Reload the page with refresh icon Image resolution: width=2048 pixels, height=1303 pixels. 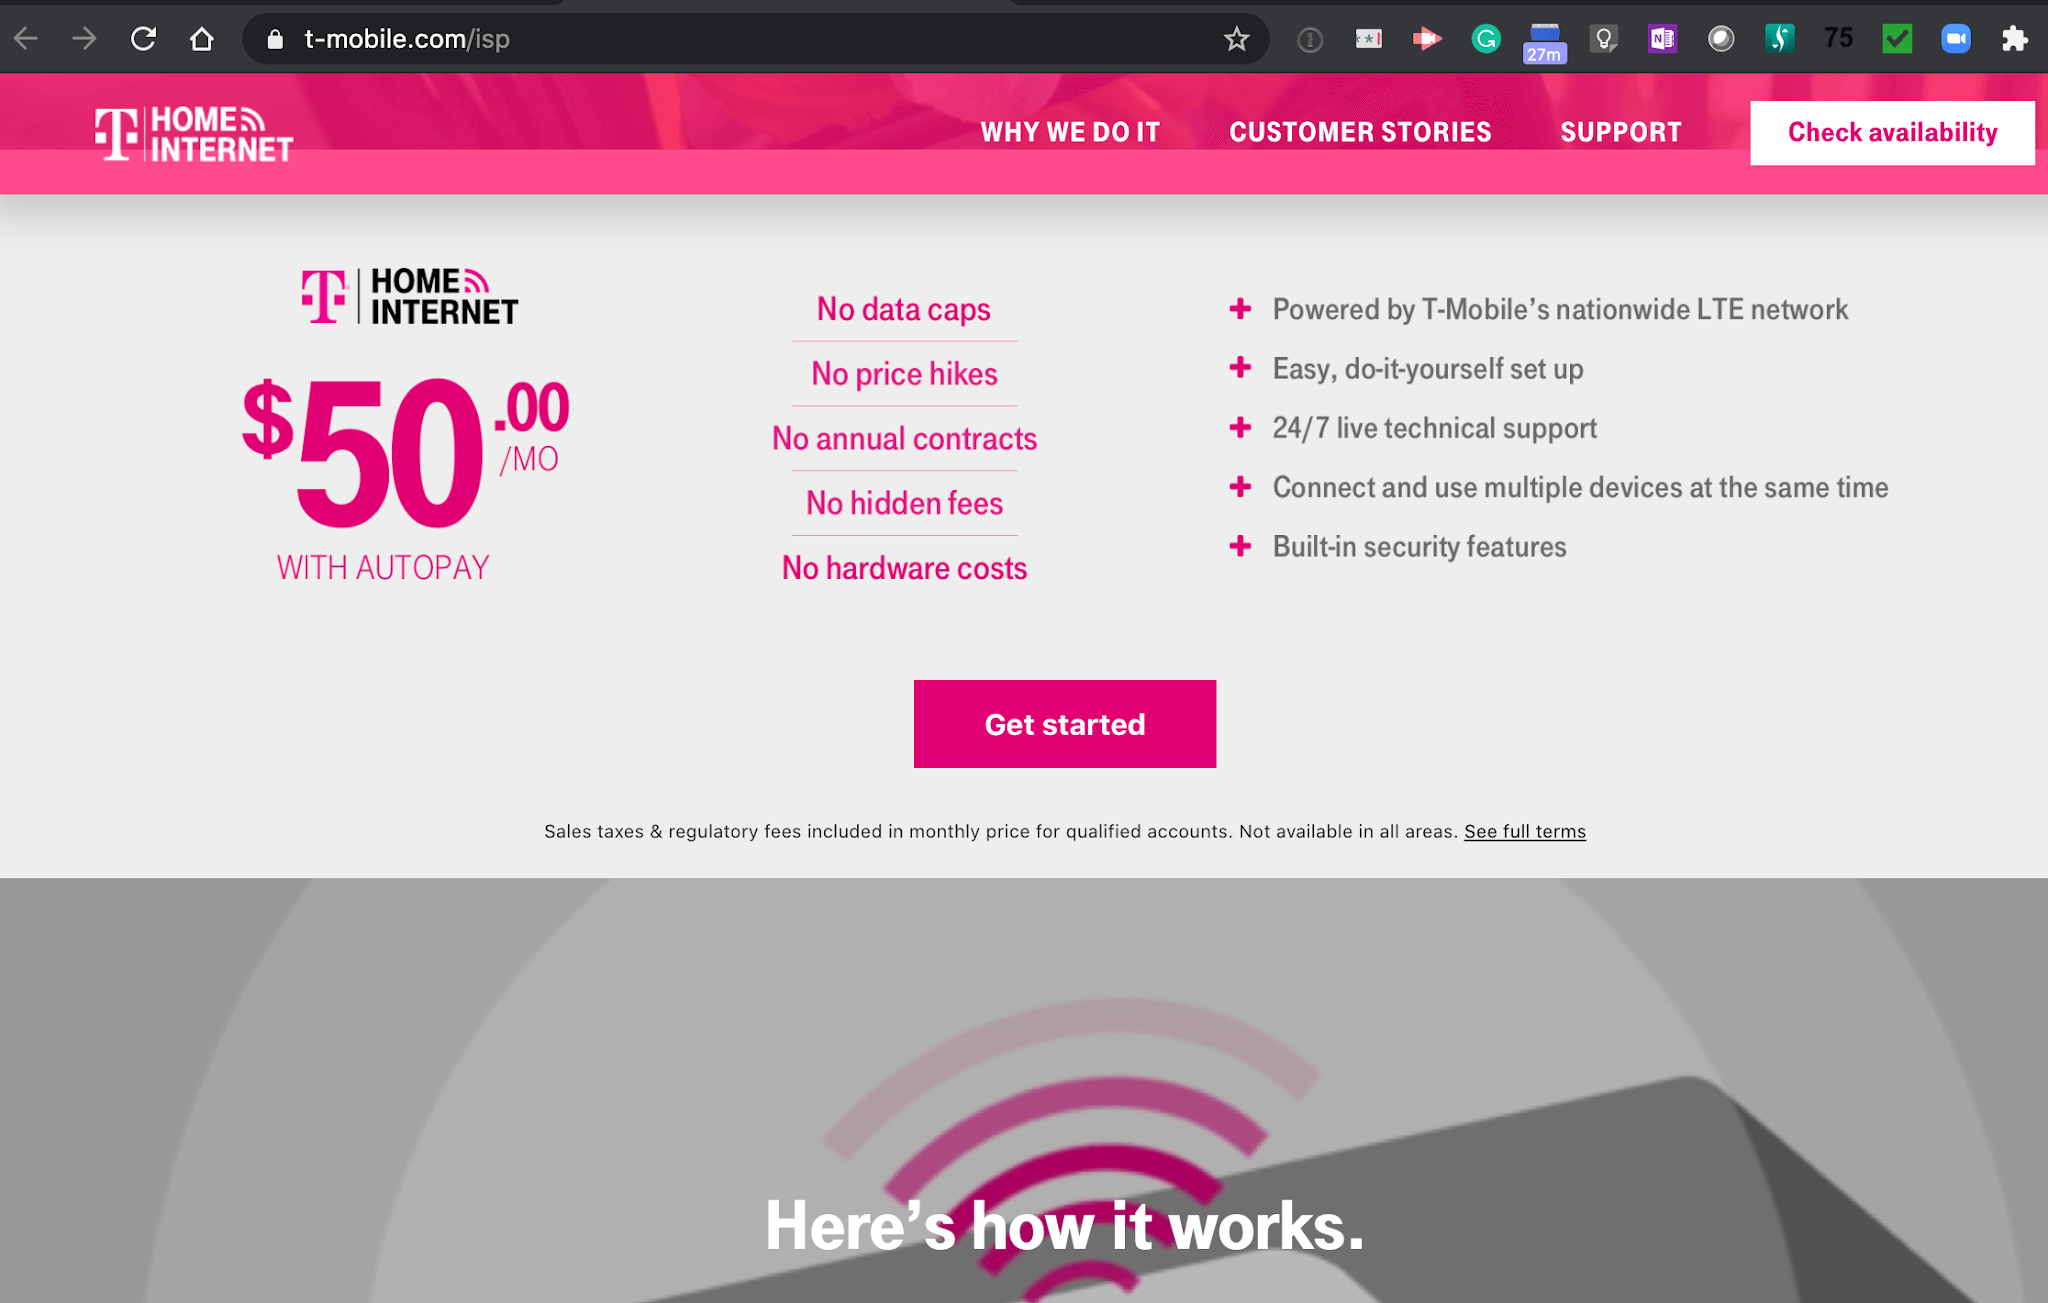click(x=143, y=39)
